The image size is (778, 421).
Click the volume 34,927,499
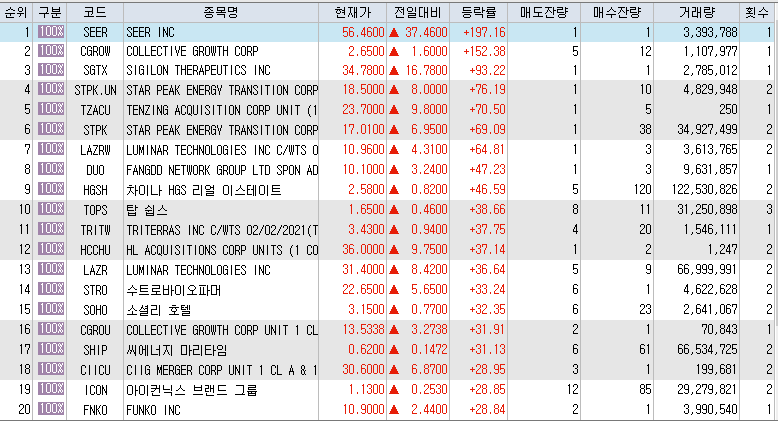click(x=708, y=130)
